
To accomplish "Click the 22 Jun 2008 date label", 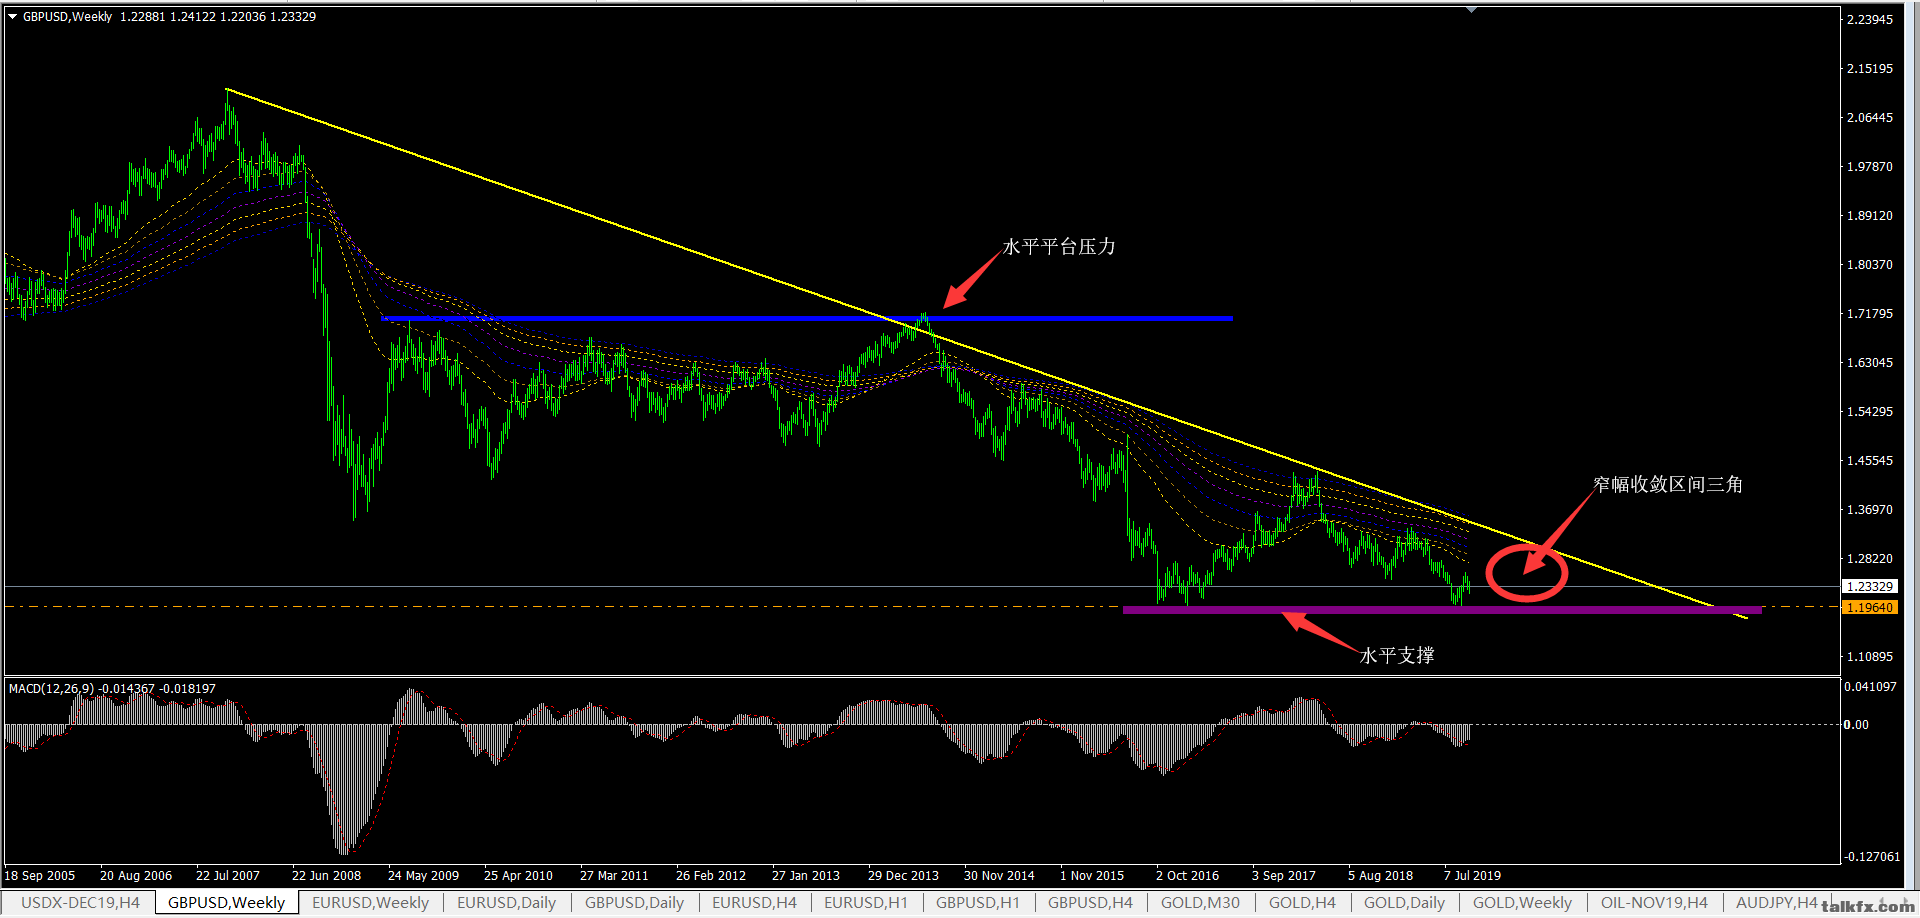I will 326,875.
